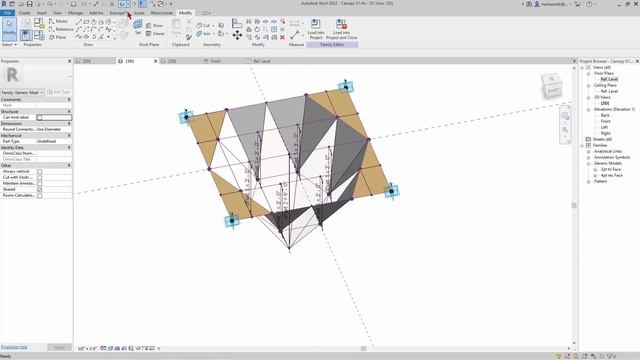Show the work plane
This screenshot has width=640, height=360.
154,25
